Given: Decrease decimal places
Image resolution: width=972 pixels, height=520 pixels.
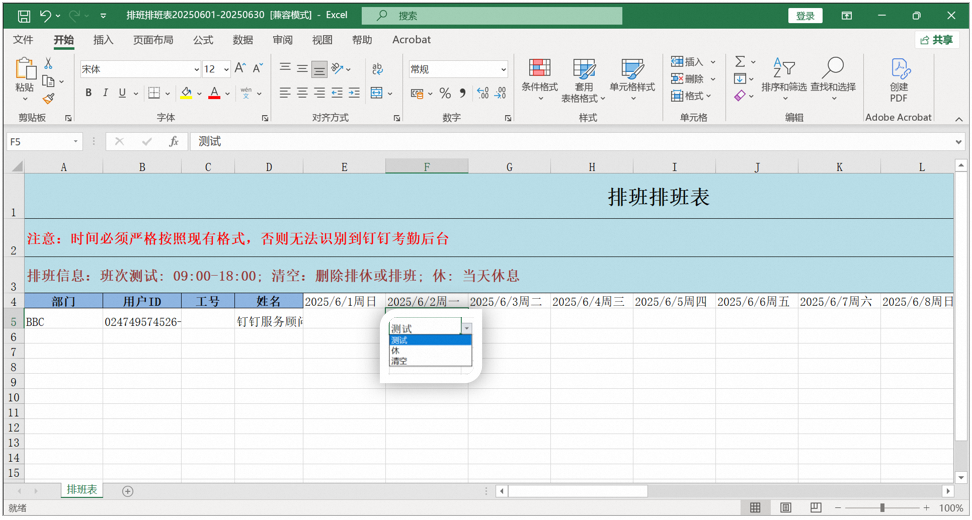Looking at the screenshot, I should tap(500, 93).
